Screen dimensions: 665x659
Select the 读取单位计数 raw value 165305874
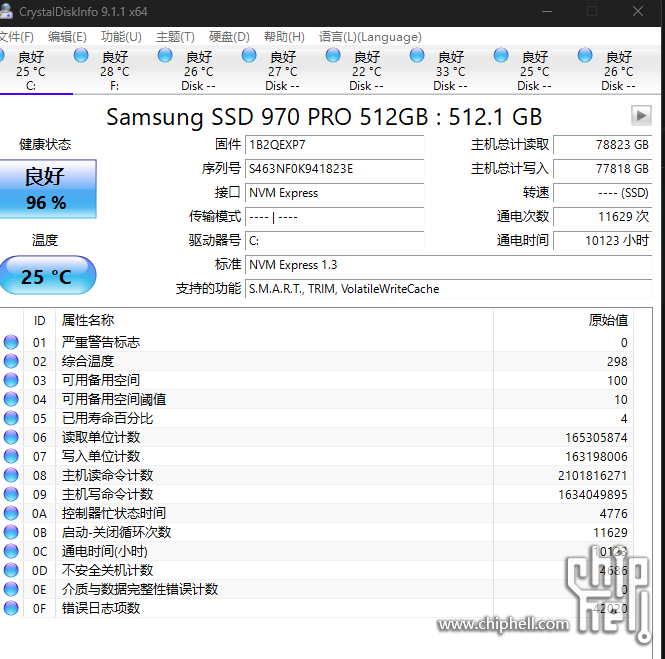pyautogui.click(x=596, y=437)
